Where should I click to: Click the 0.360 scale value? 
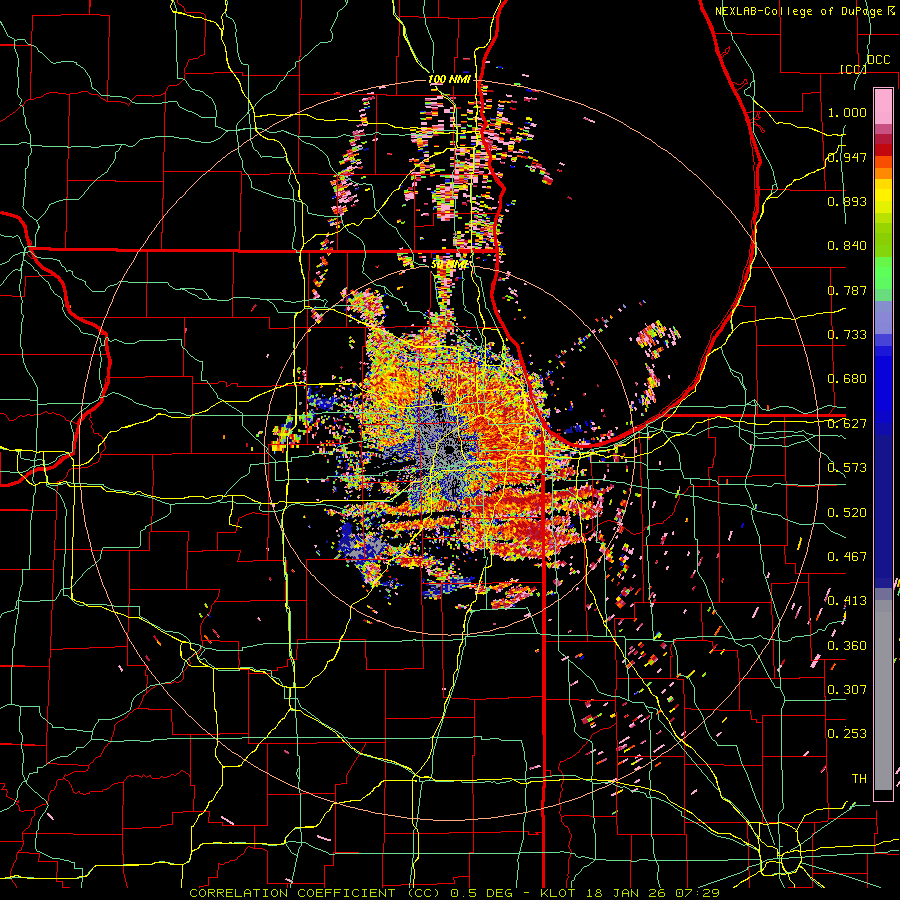pyautogui.click(x=847, y=646)
